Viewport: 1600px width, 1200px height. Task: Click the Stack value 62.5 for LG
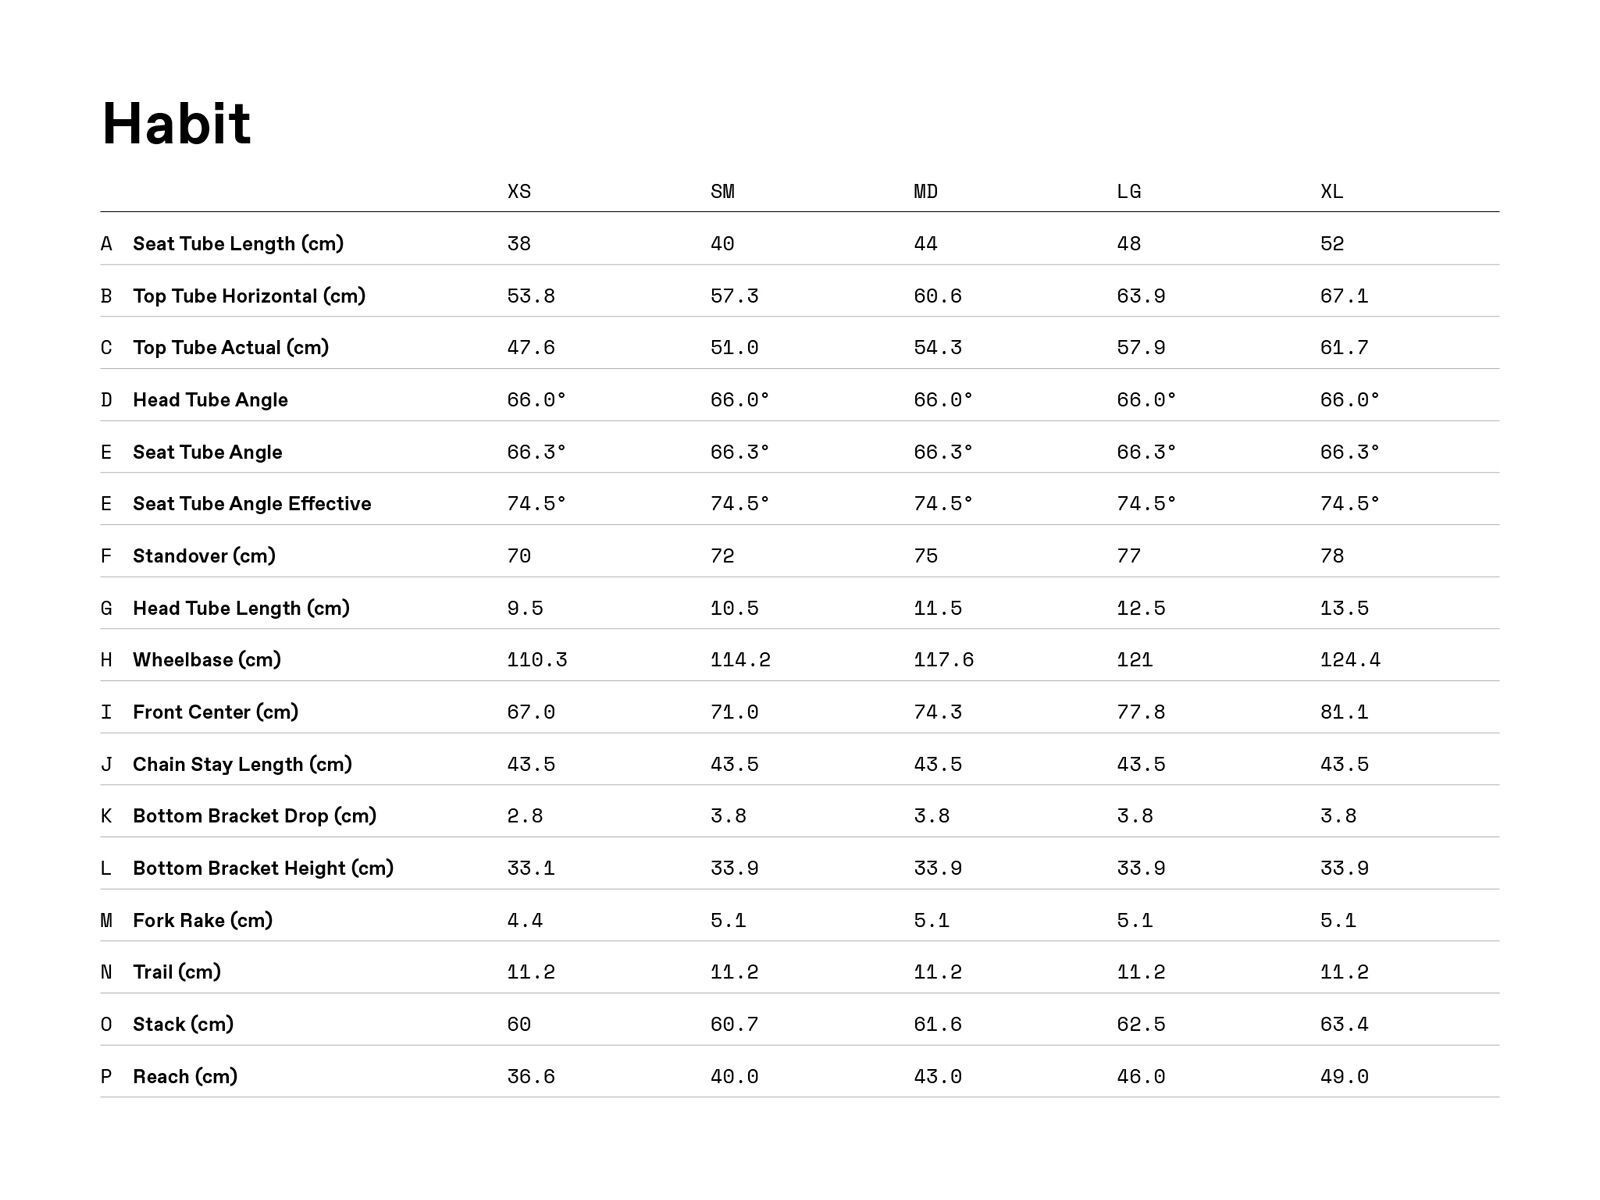pos(1140,1024)
